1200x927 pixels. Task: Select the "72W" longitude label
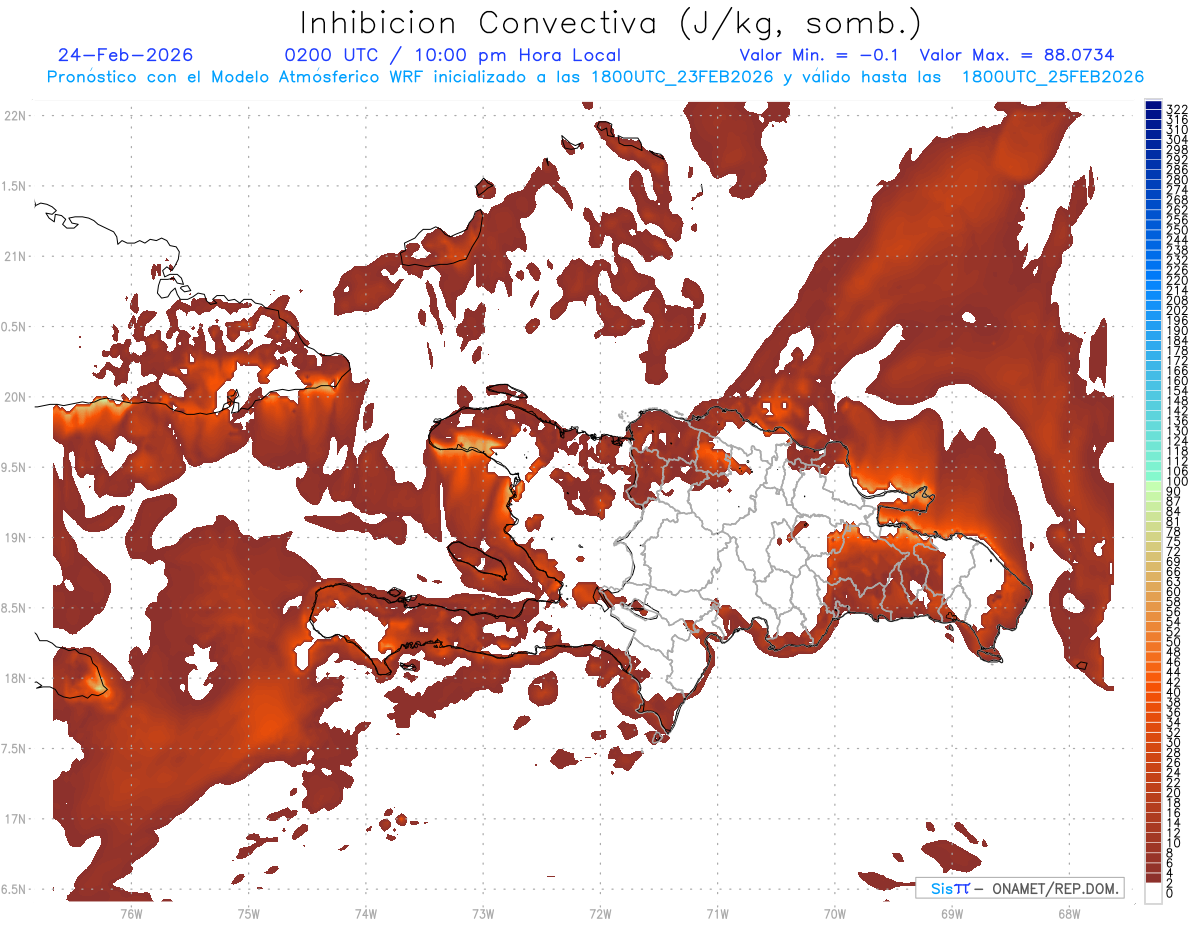click(600, 914)
